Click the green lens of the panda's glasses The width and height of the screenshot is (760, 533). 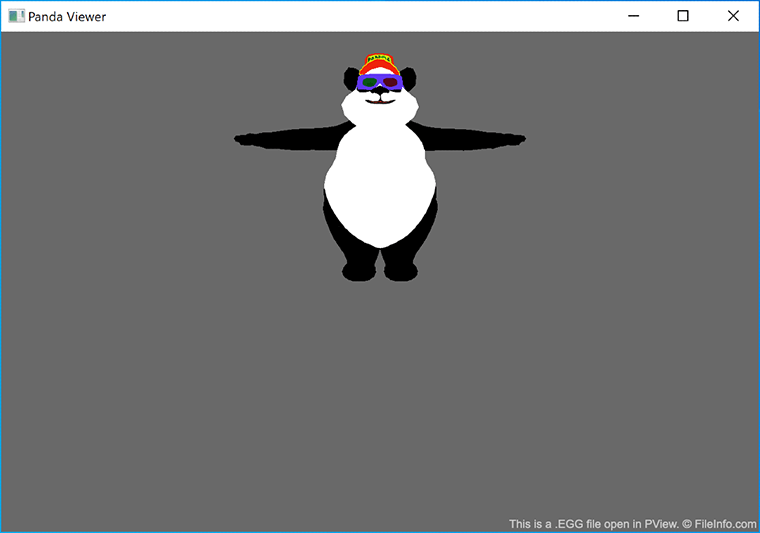click(370, 84)
